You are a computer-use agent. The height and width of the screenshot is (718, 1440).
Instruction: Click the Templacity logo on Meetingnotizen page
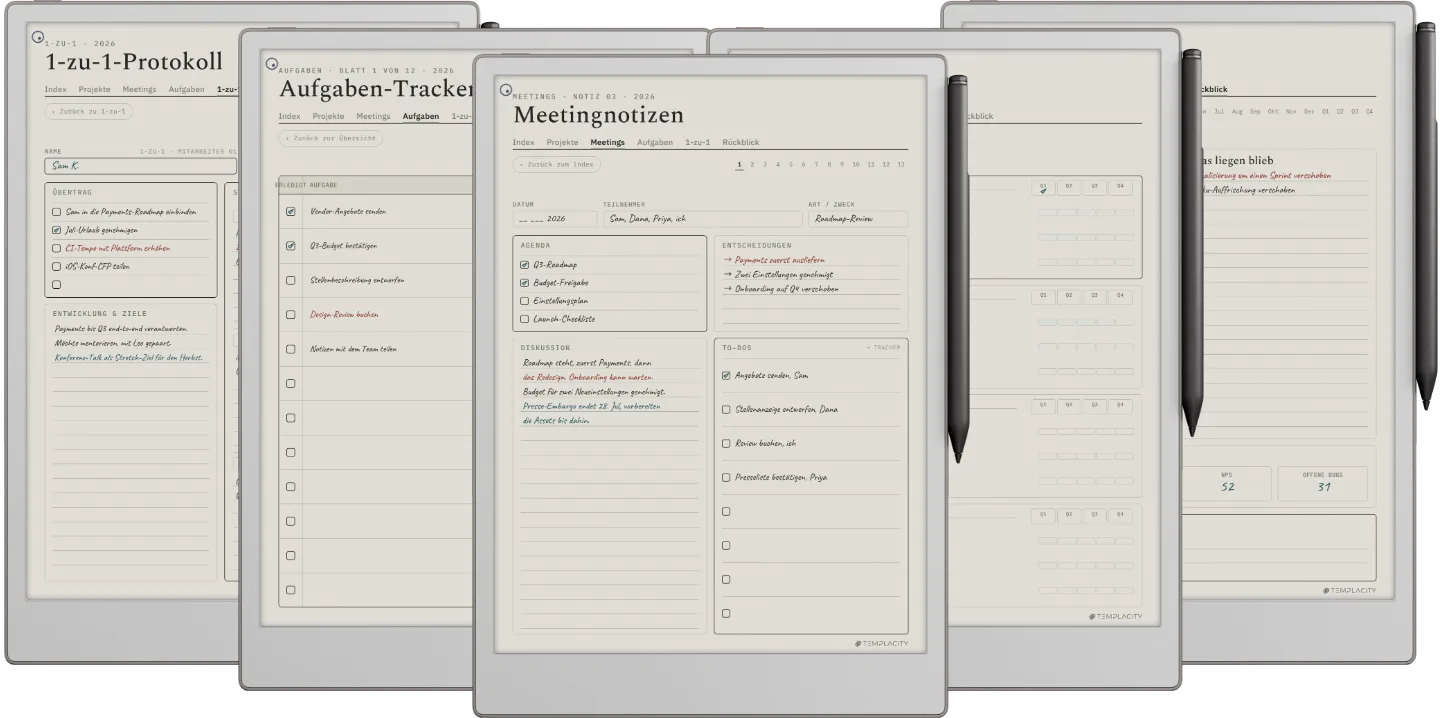[x=881, y=643]
